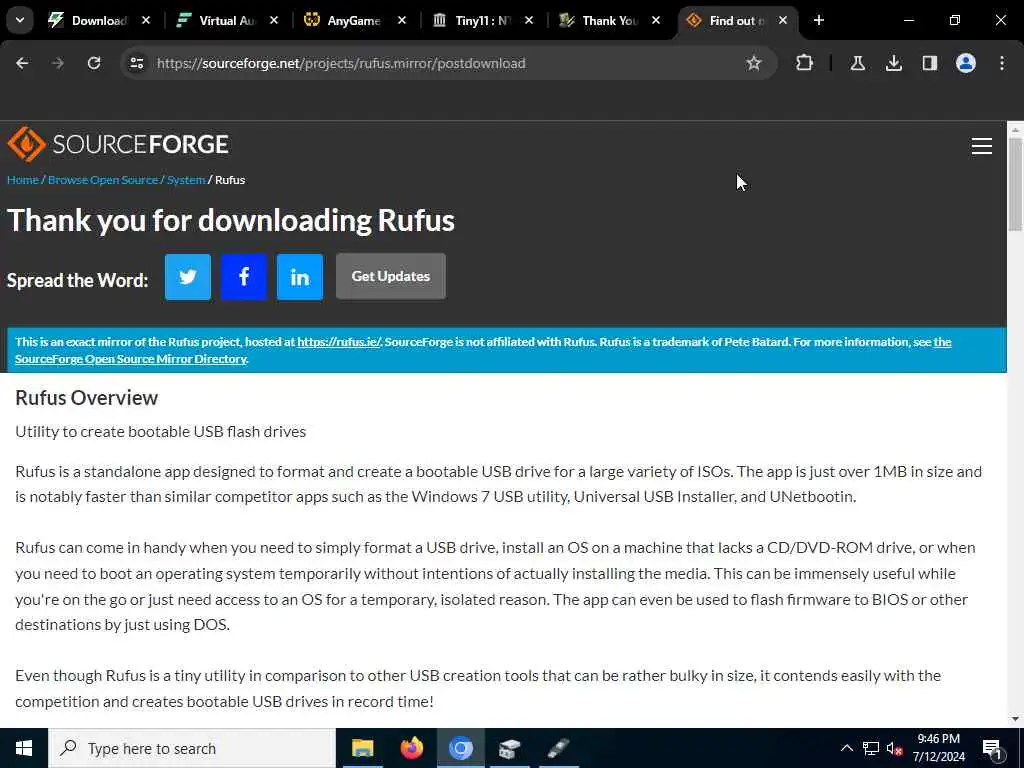1024x768 pixels.
Task: Click the SourceForge logo
Action: click(118, 144)
